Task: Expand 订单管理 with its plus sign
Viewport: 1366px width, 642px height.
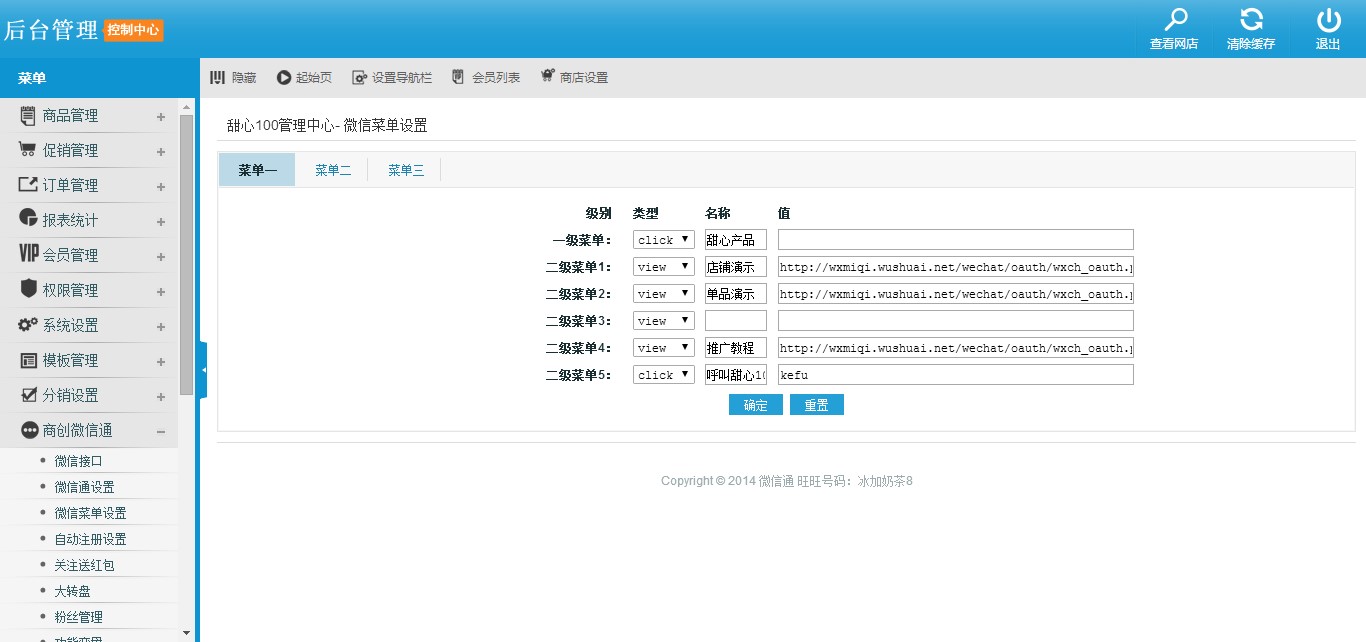Action: [x=161, y=187]
